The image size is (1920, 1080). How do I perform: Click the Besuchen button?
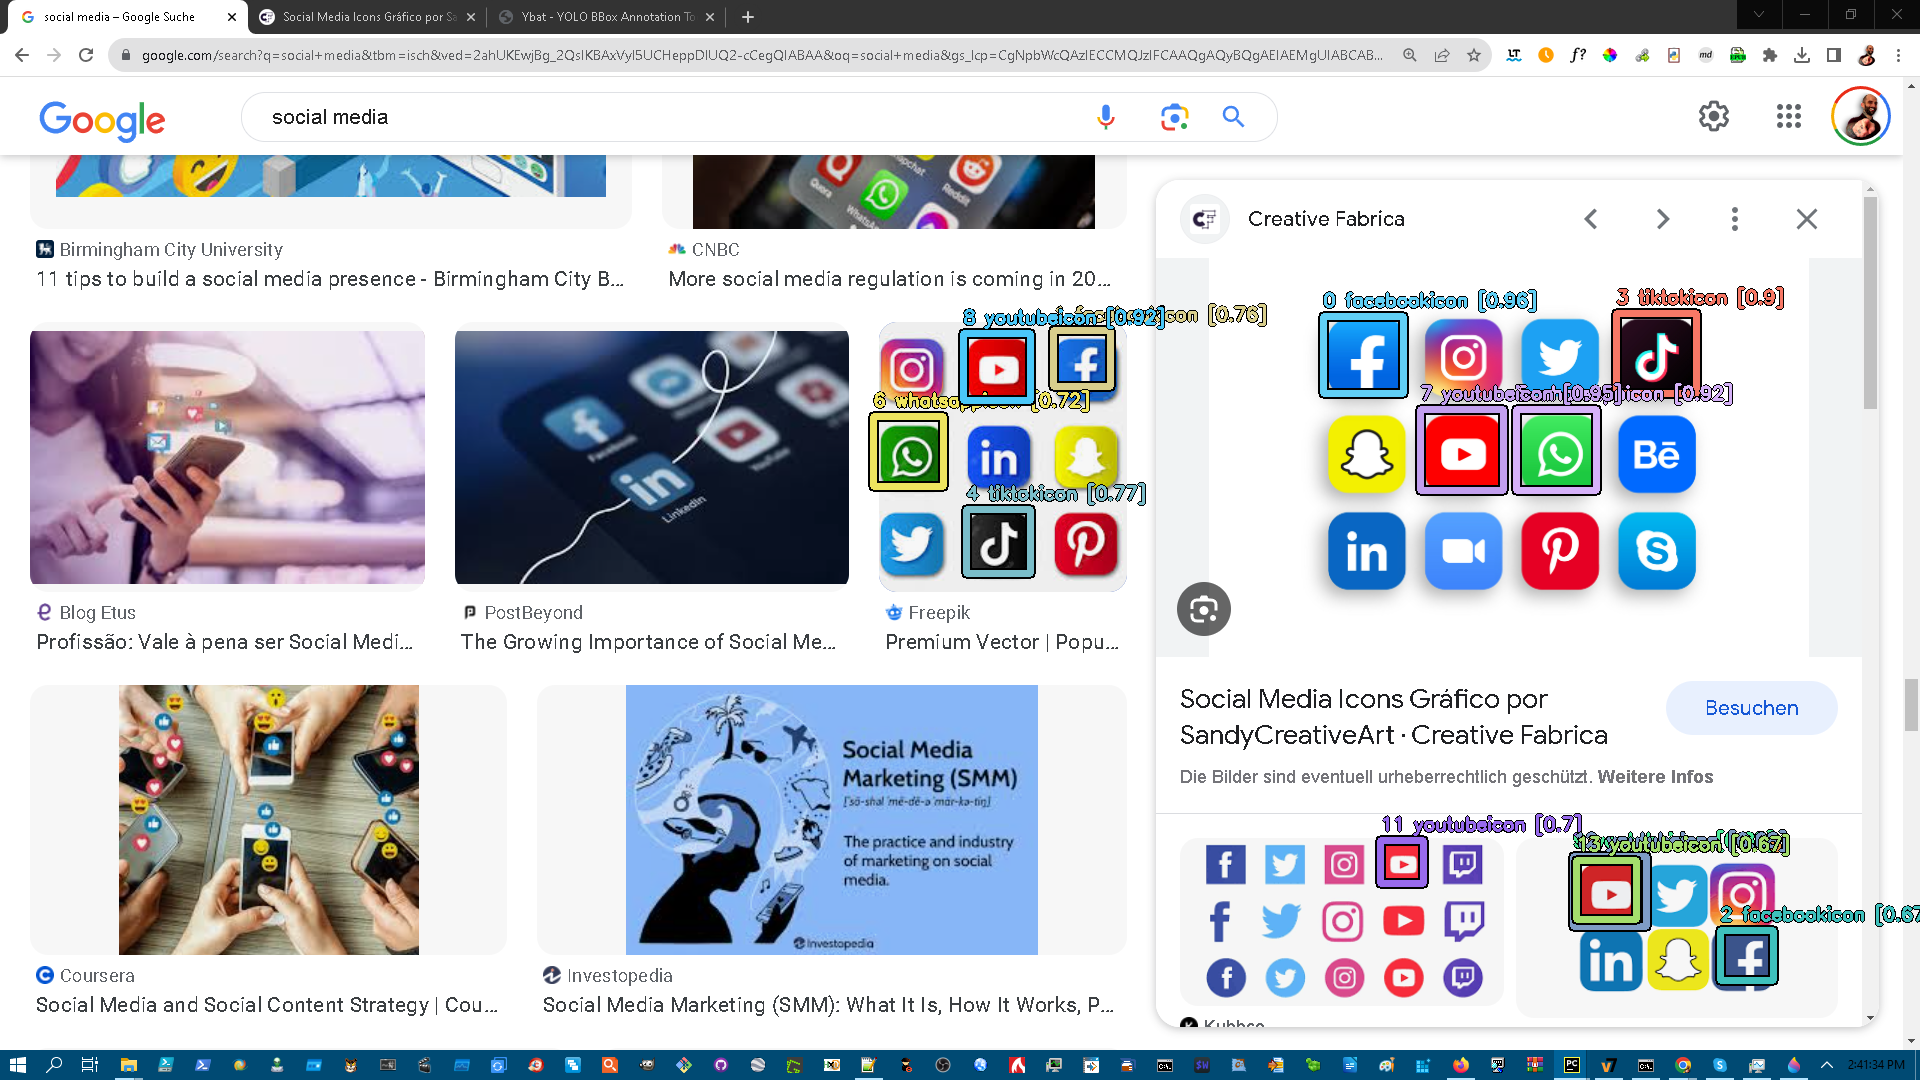point(1751,708)
